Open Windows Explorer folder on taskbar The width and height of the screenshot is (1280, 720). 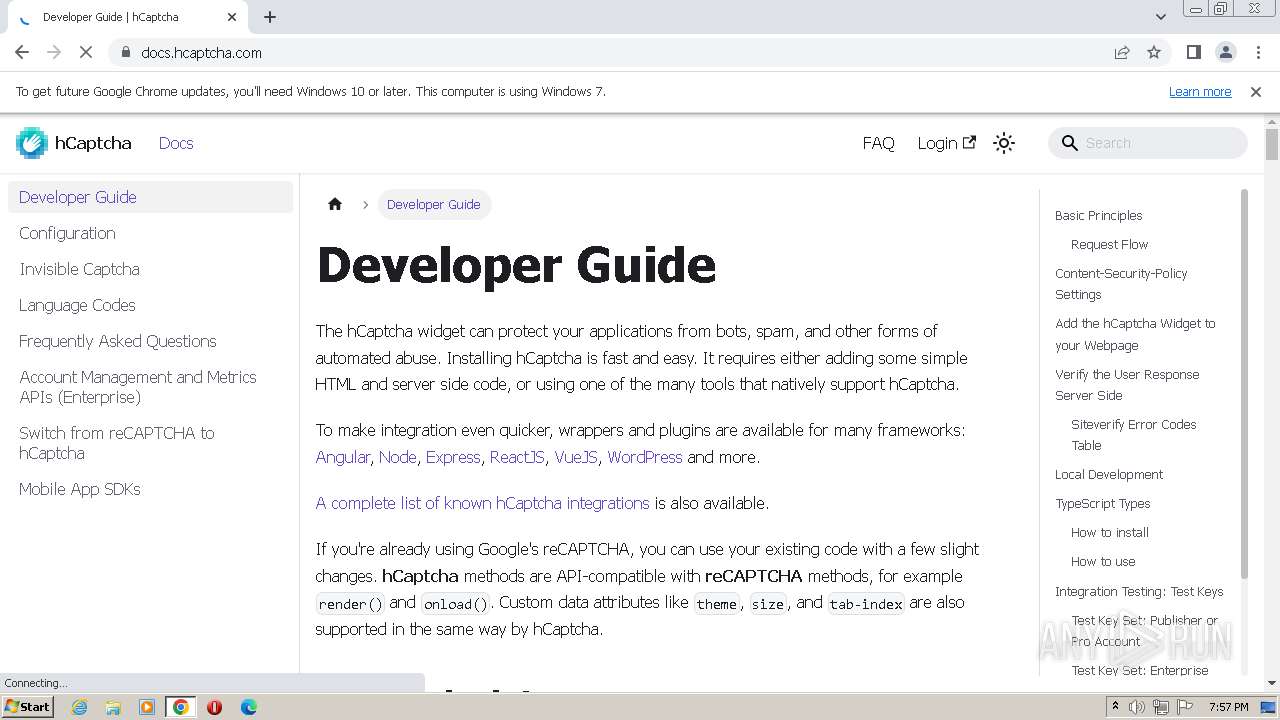coord(113,707)
